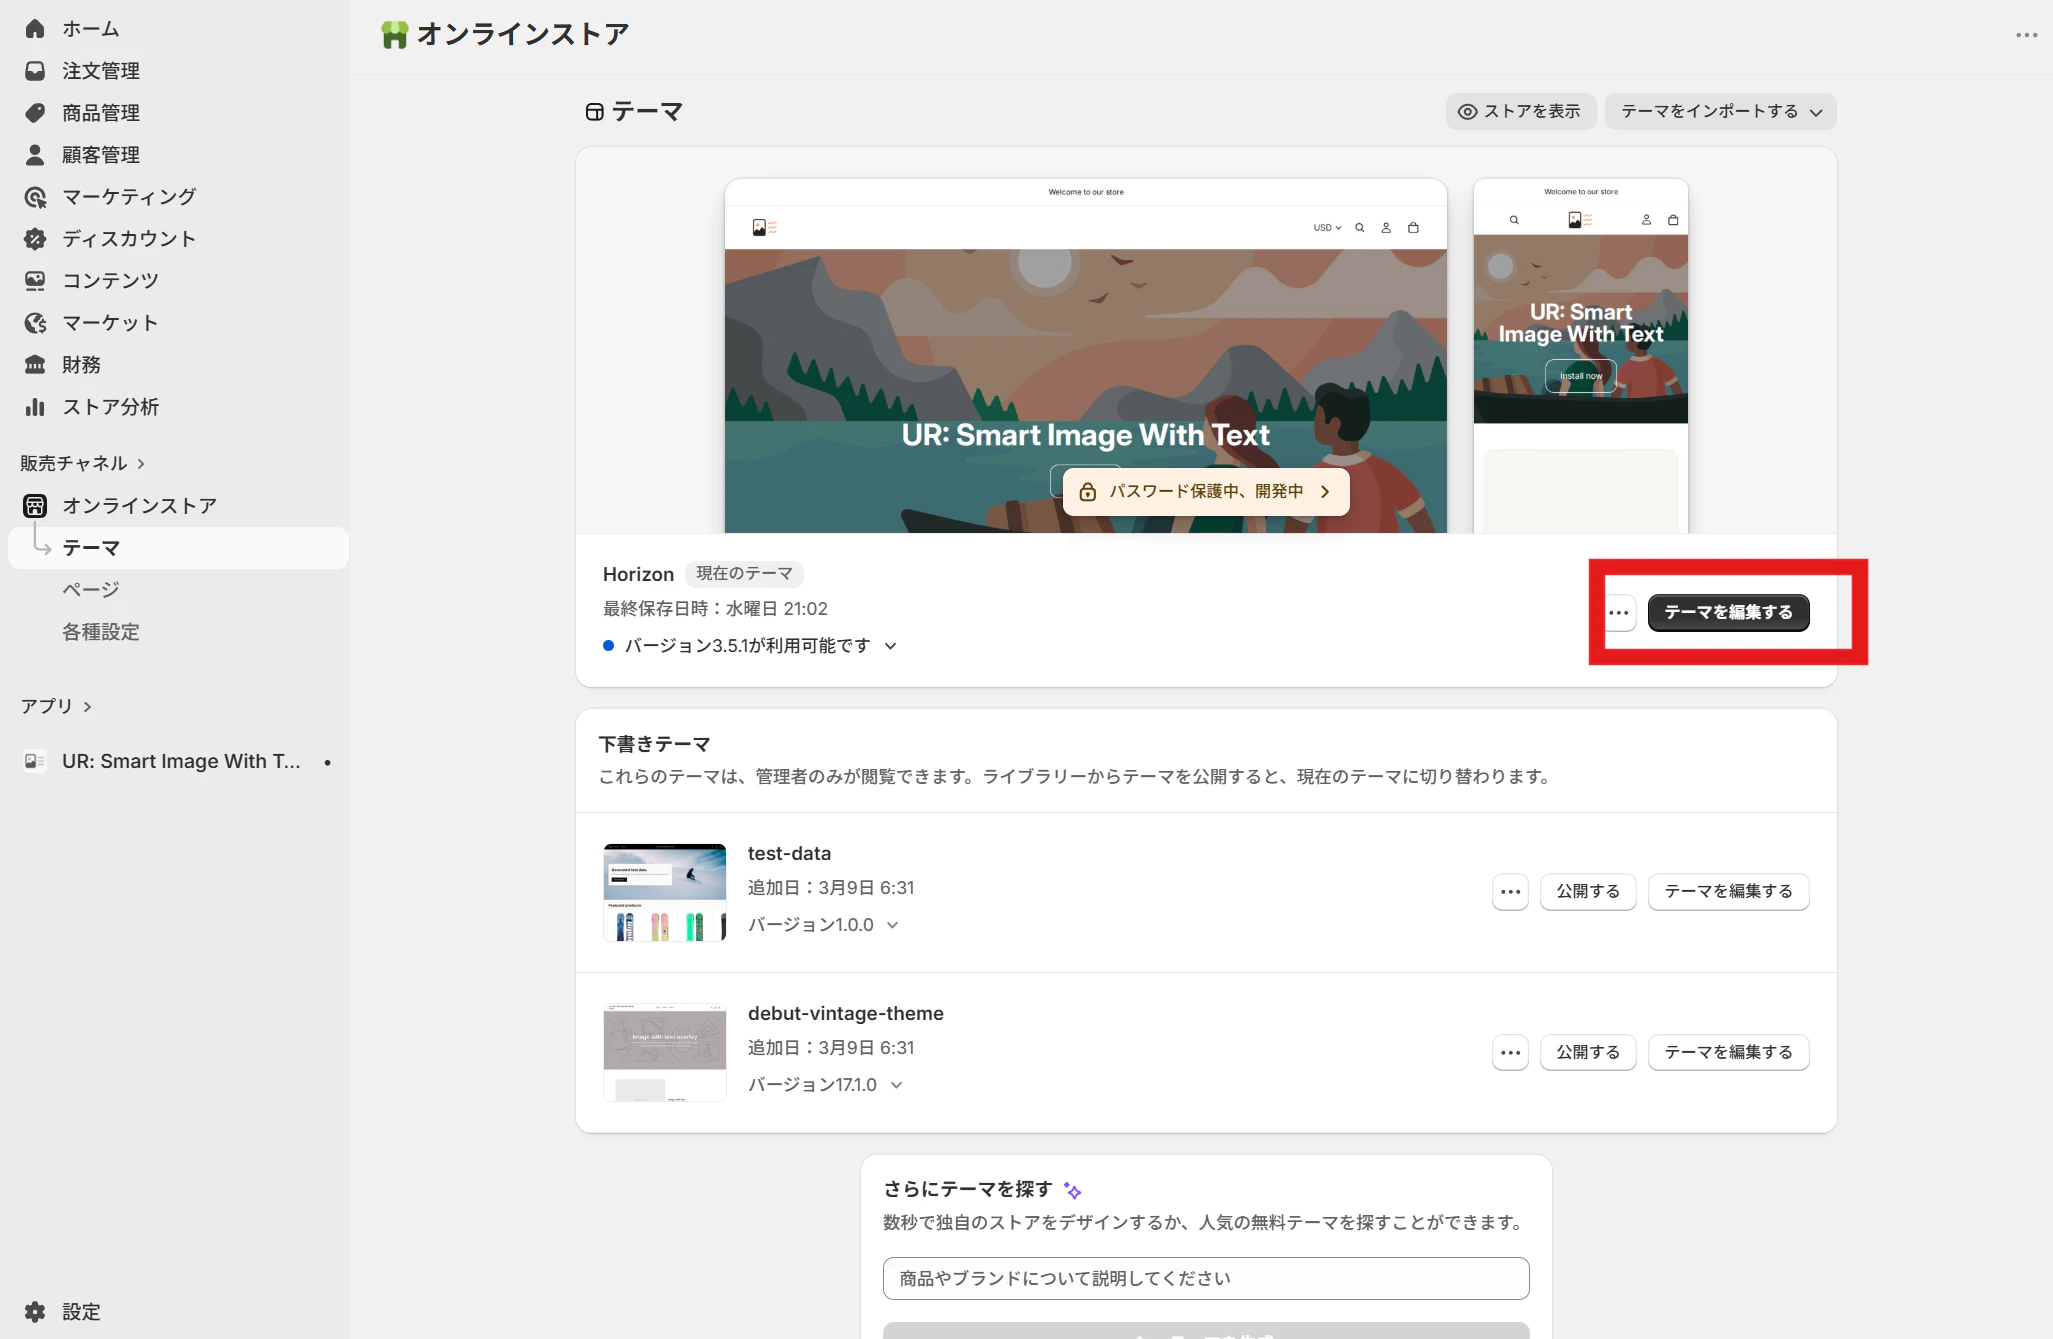
Task: Click the customers person icon (顧客管理)
Action: coord(35,155)
